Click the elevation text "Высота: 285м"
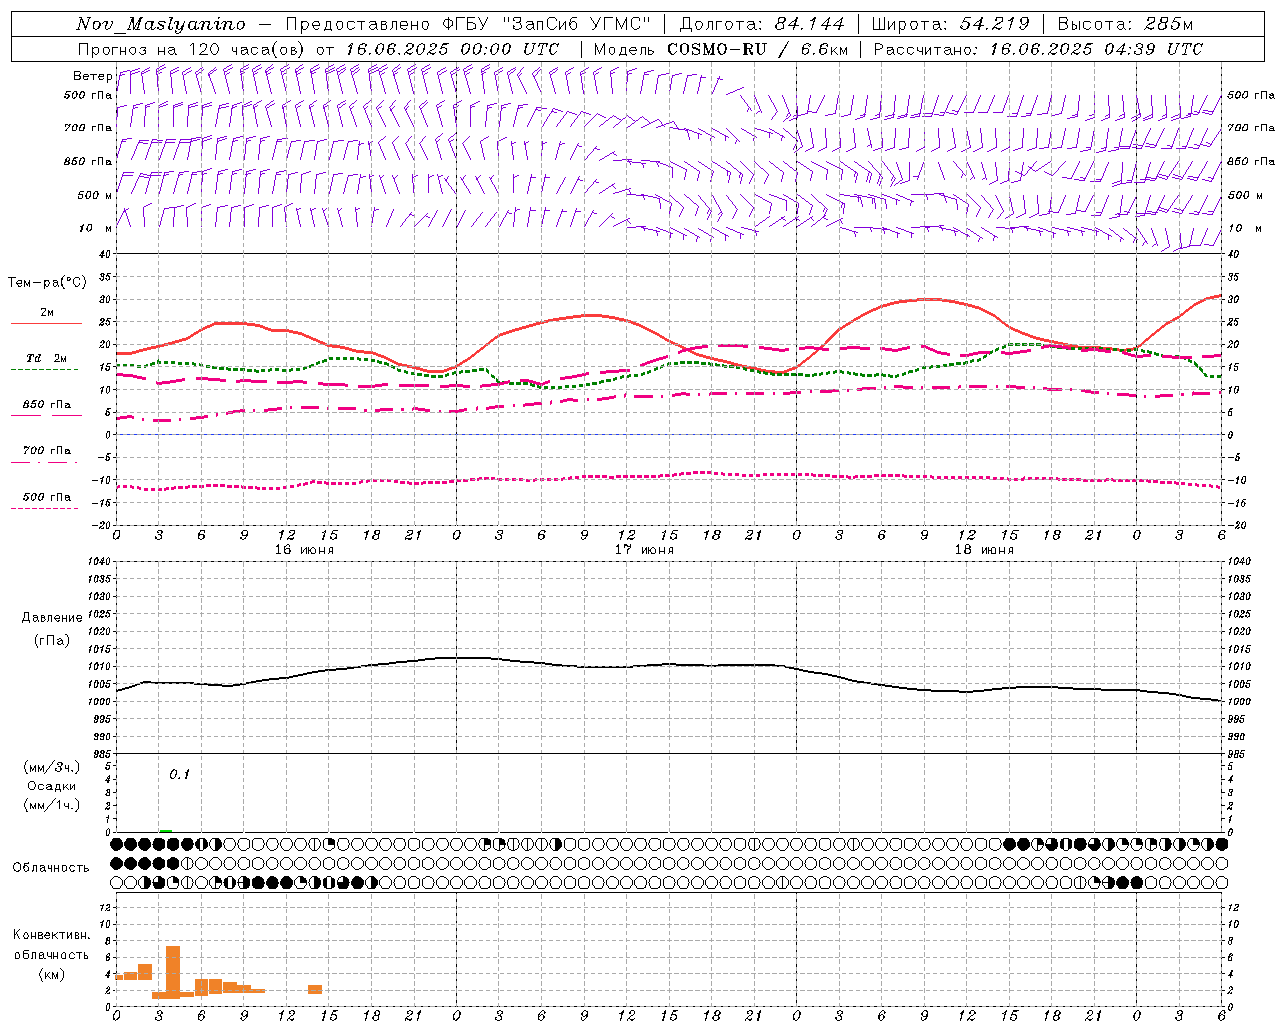Screen dimensions: 1280x1024 click(x=1125, y=24)
